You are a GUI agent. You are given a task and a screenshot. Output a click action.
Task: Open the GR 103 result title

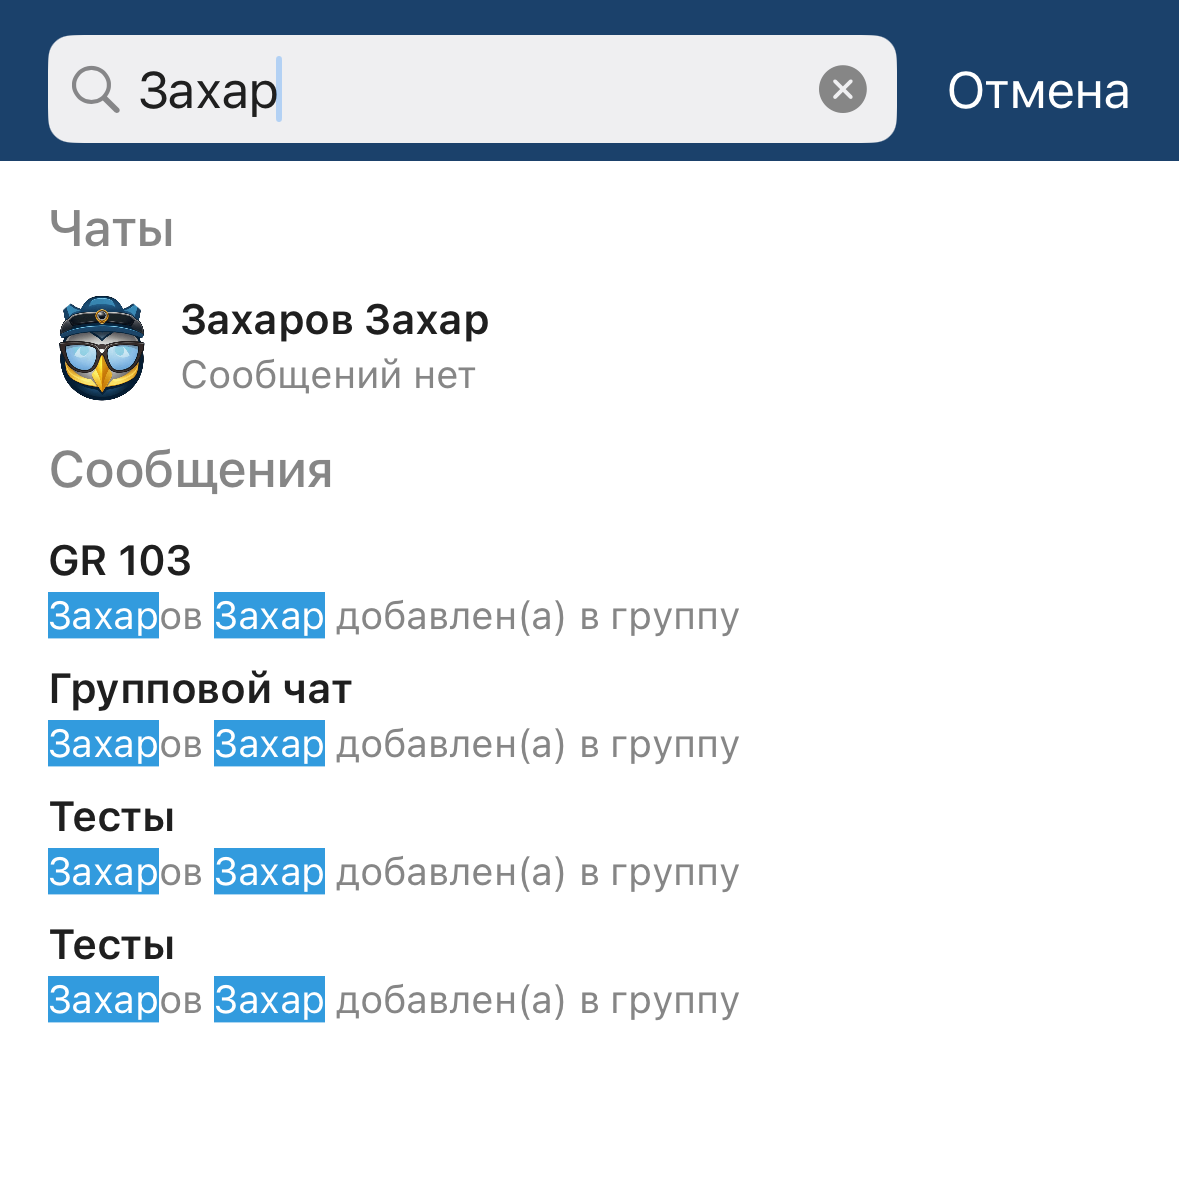point(120,561)
